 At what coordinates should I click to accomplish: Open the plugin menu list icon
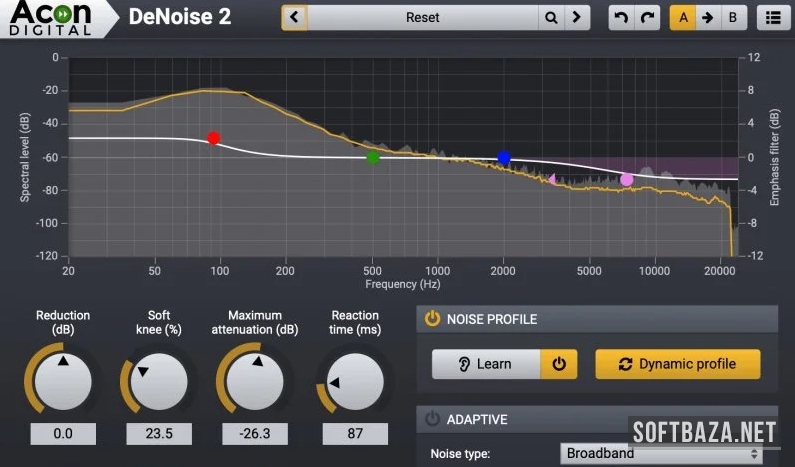(x=772, y=18)
